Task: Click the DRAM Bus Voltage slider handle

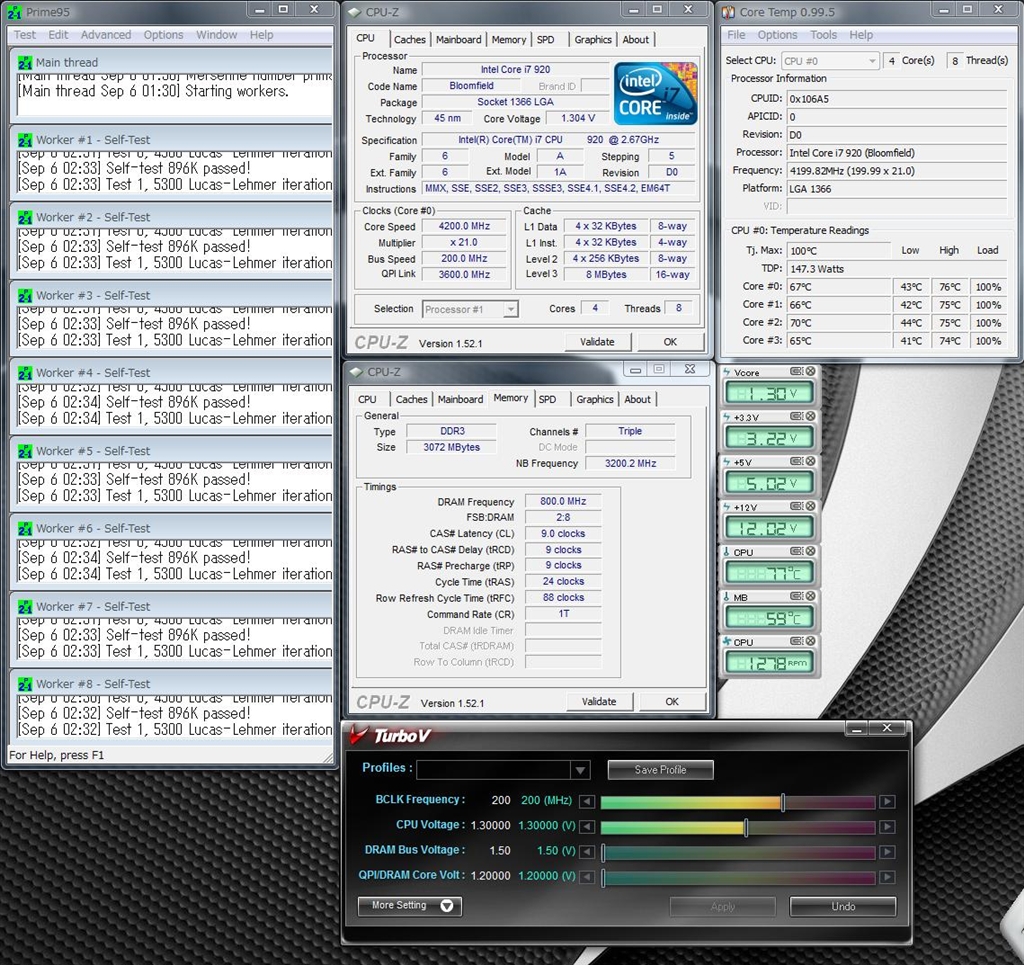Action: 603,852
